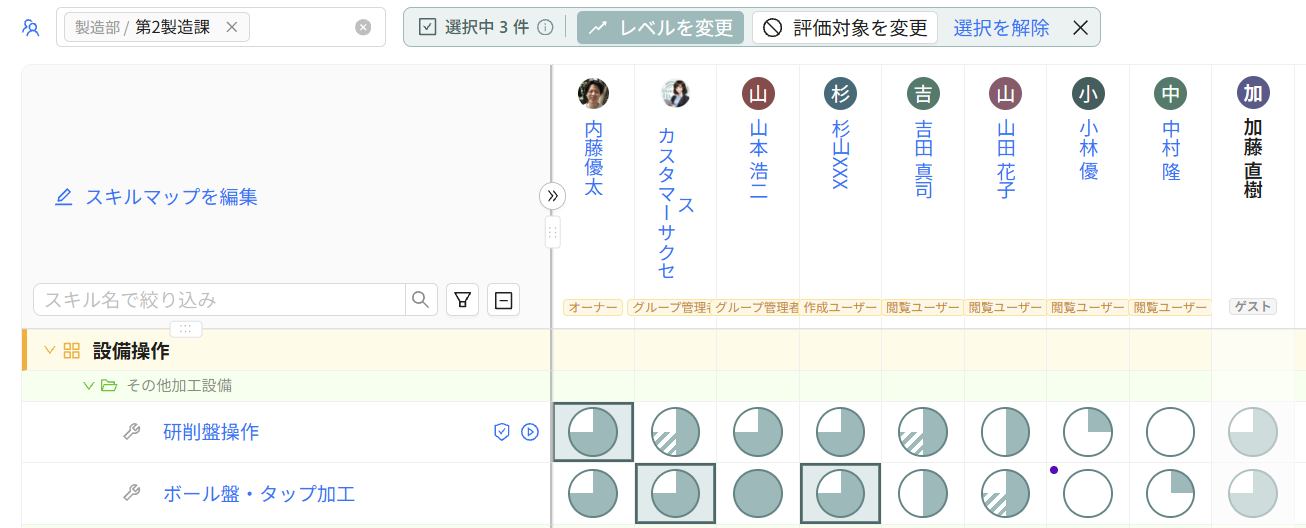Viewport: 1306px width, 528px height.
Task: Open the 吉田真司 name link
Action: 923,160
